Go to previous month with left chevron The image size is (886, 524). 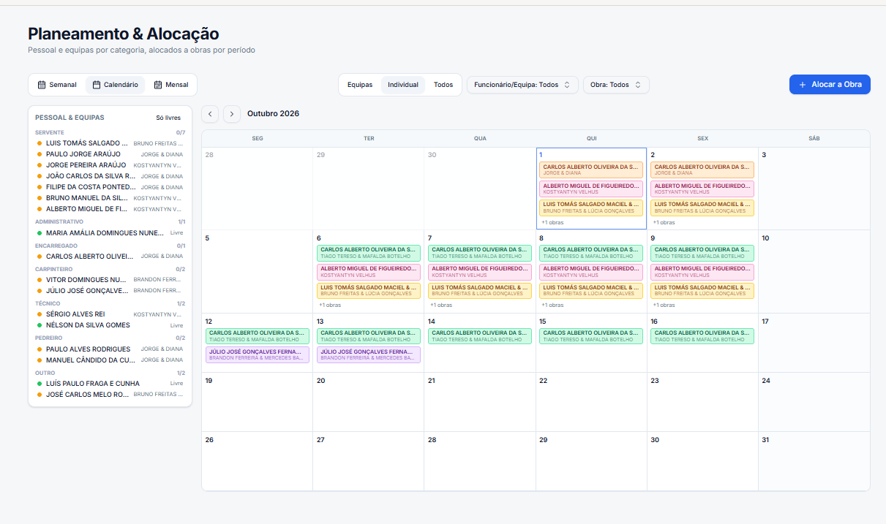click(x=210, y=114)
